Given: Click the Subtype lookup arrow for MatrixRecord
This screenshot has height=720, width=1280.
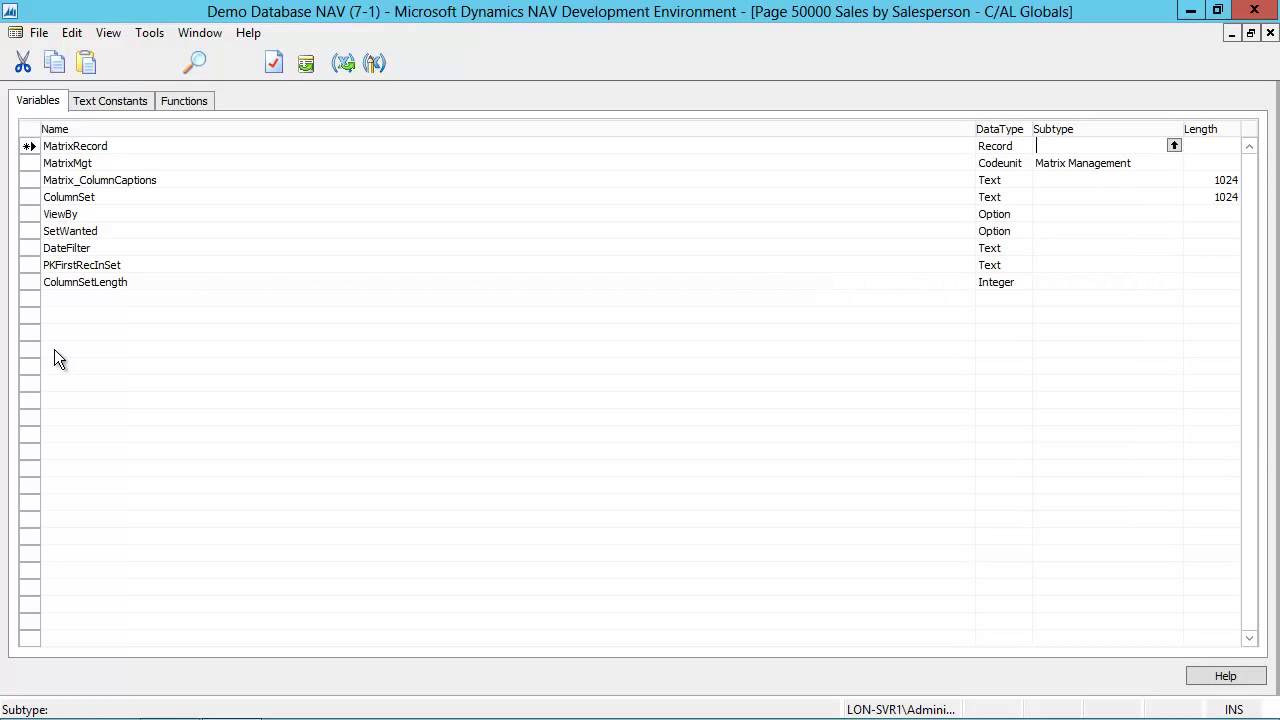Looking at the screenshot, I should point(1174,146).
